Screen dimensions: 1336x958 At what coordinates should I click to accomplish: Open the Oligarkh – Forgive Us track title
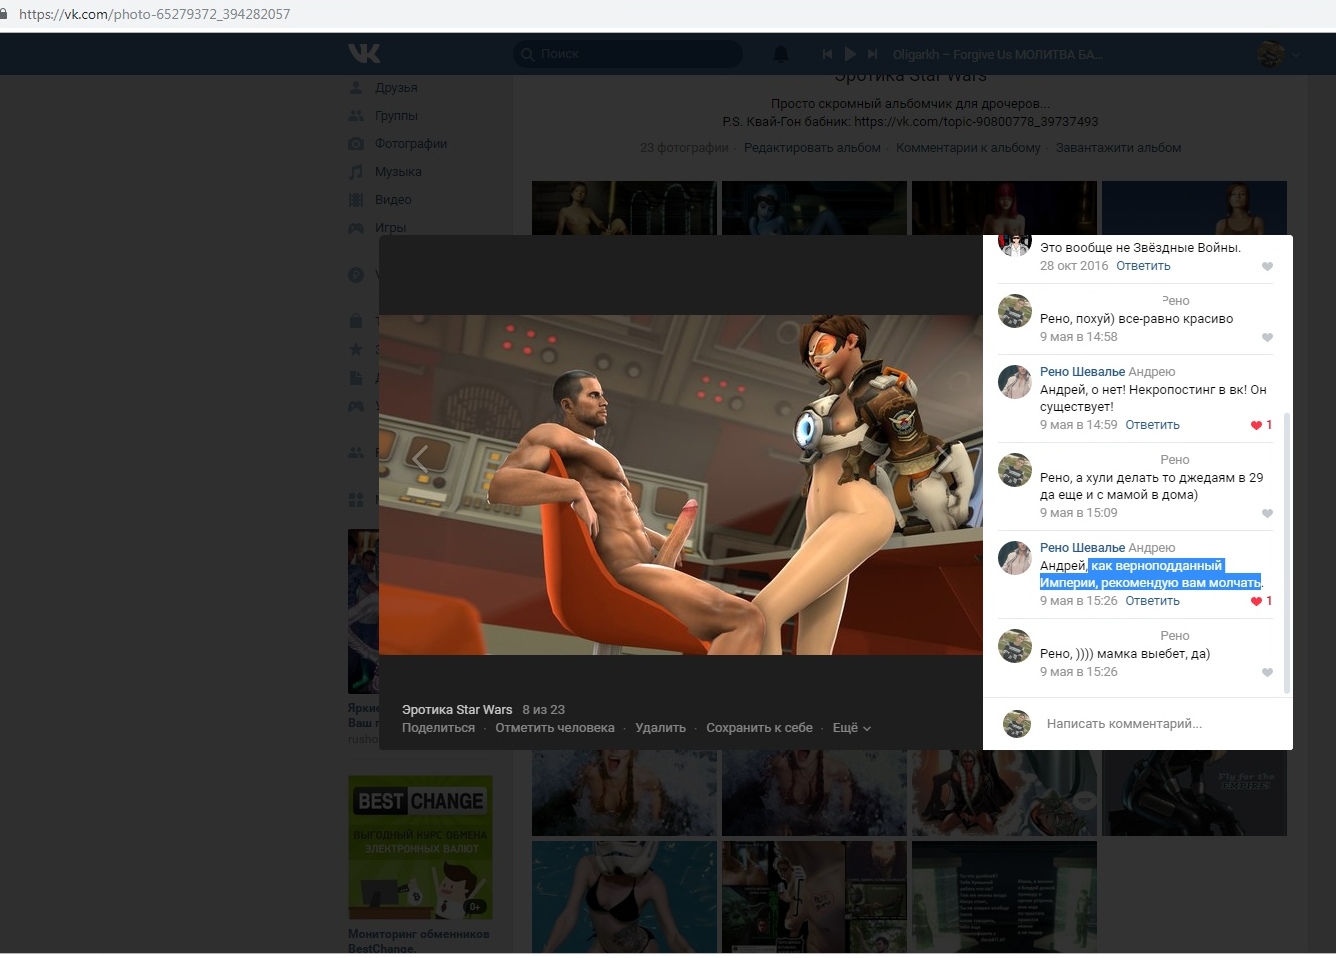[997, 55]
